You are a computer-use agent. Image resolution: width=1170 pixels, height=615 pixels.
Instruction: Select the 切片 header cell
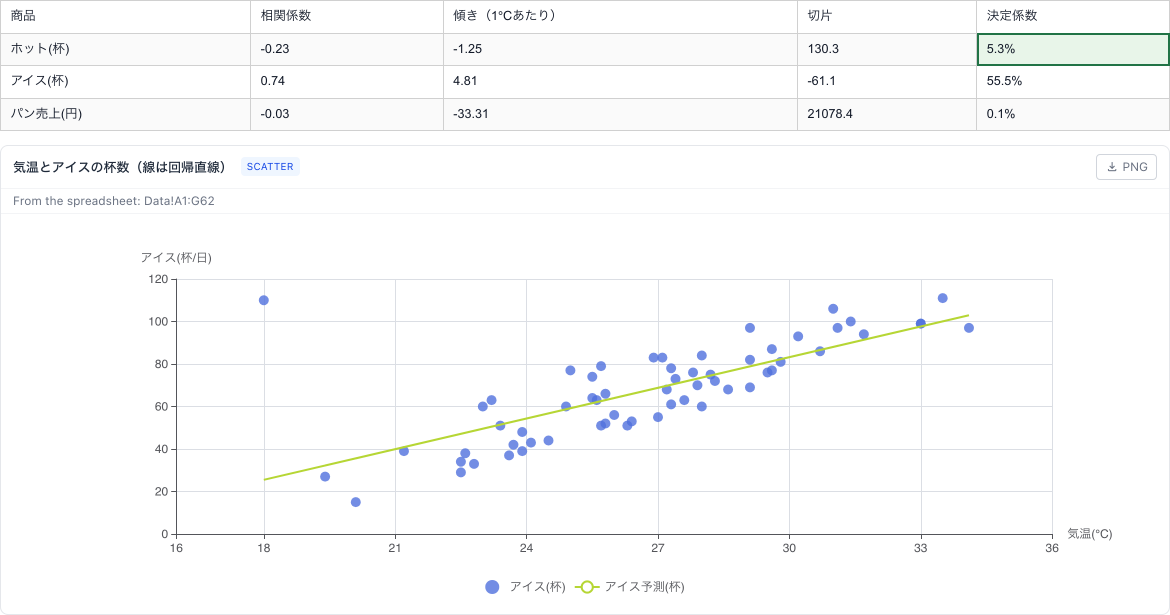click(887, 16)
